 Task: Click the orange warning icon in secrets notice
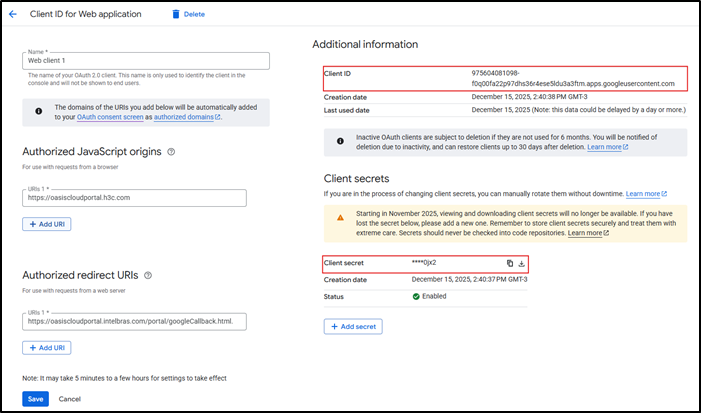tap(340, 218)
